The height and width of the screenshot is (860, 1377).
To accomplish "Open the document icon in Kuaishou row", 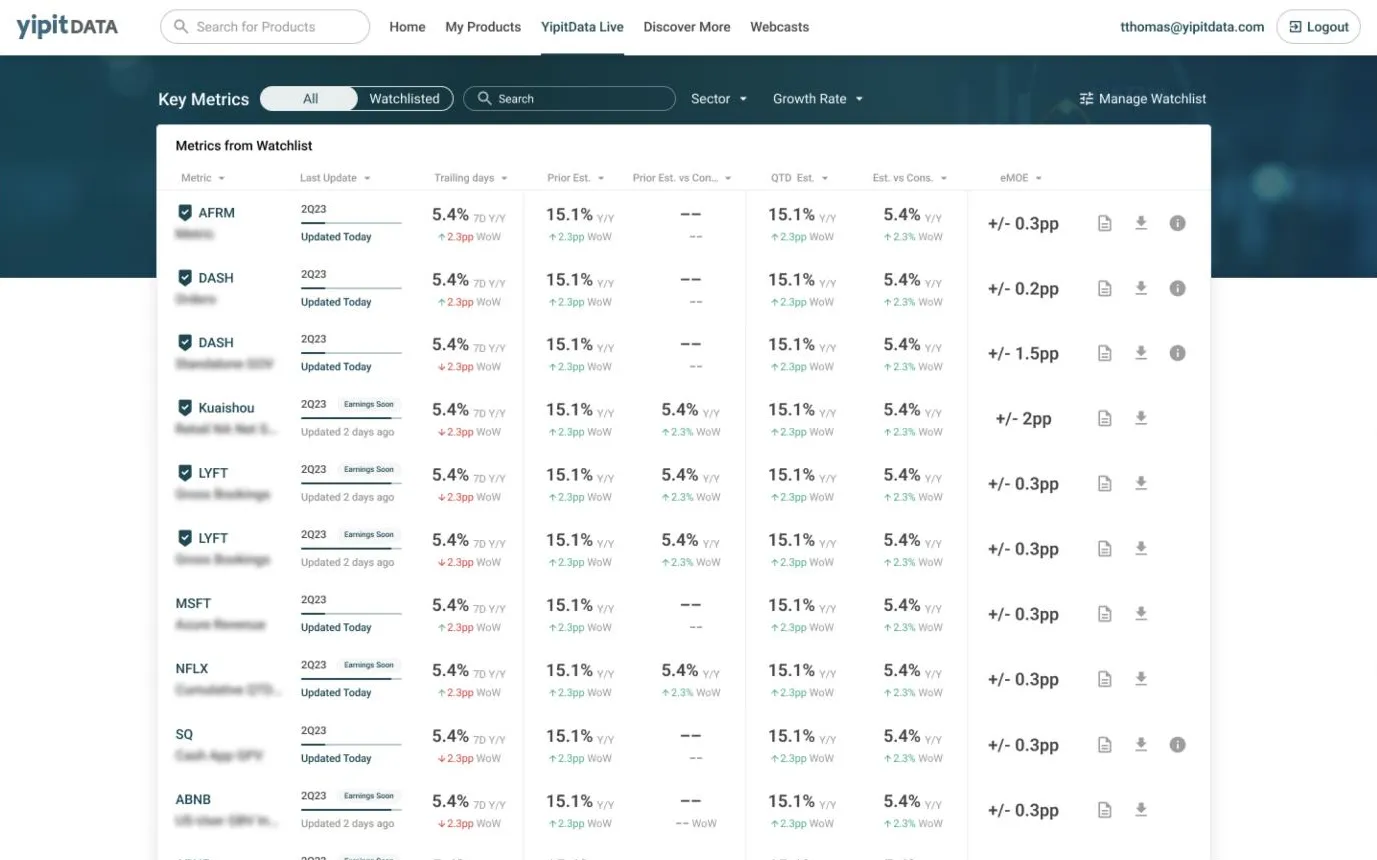I will pyautogui.click(x=1105, y=418).
